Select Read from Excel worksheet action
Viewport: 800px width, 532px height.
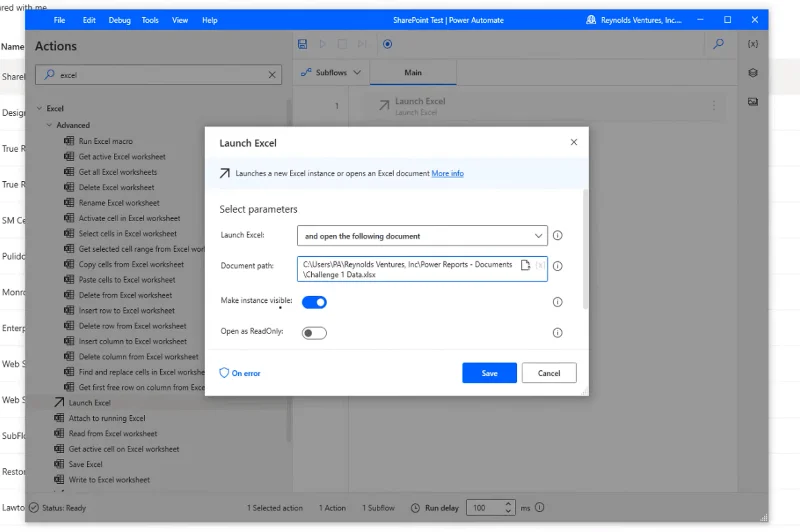(113, 433)
